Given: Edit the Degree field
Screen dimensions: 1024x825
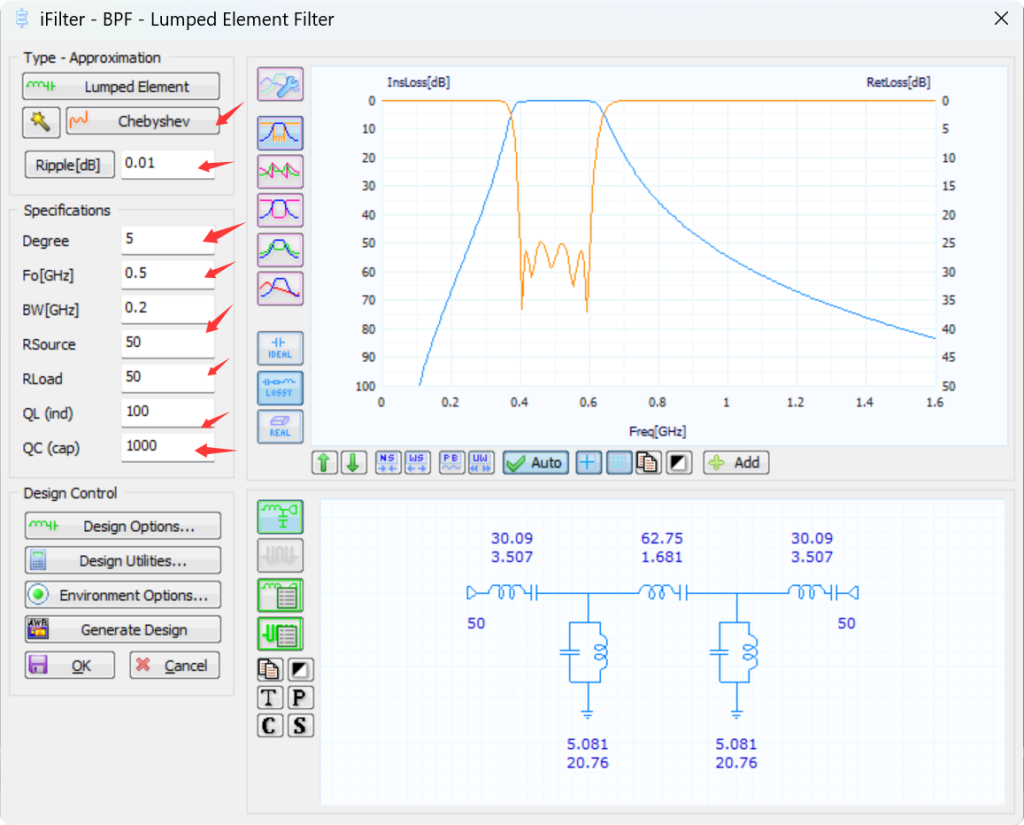Looking at the screenshot, I should tap(168, 239).
